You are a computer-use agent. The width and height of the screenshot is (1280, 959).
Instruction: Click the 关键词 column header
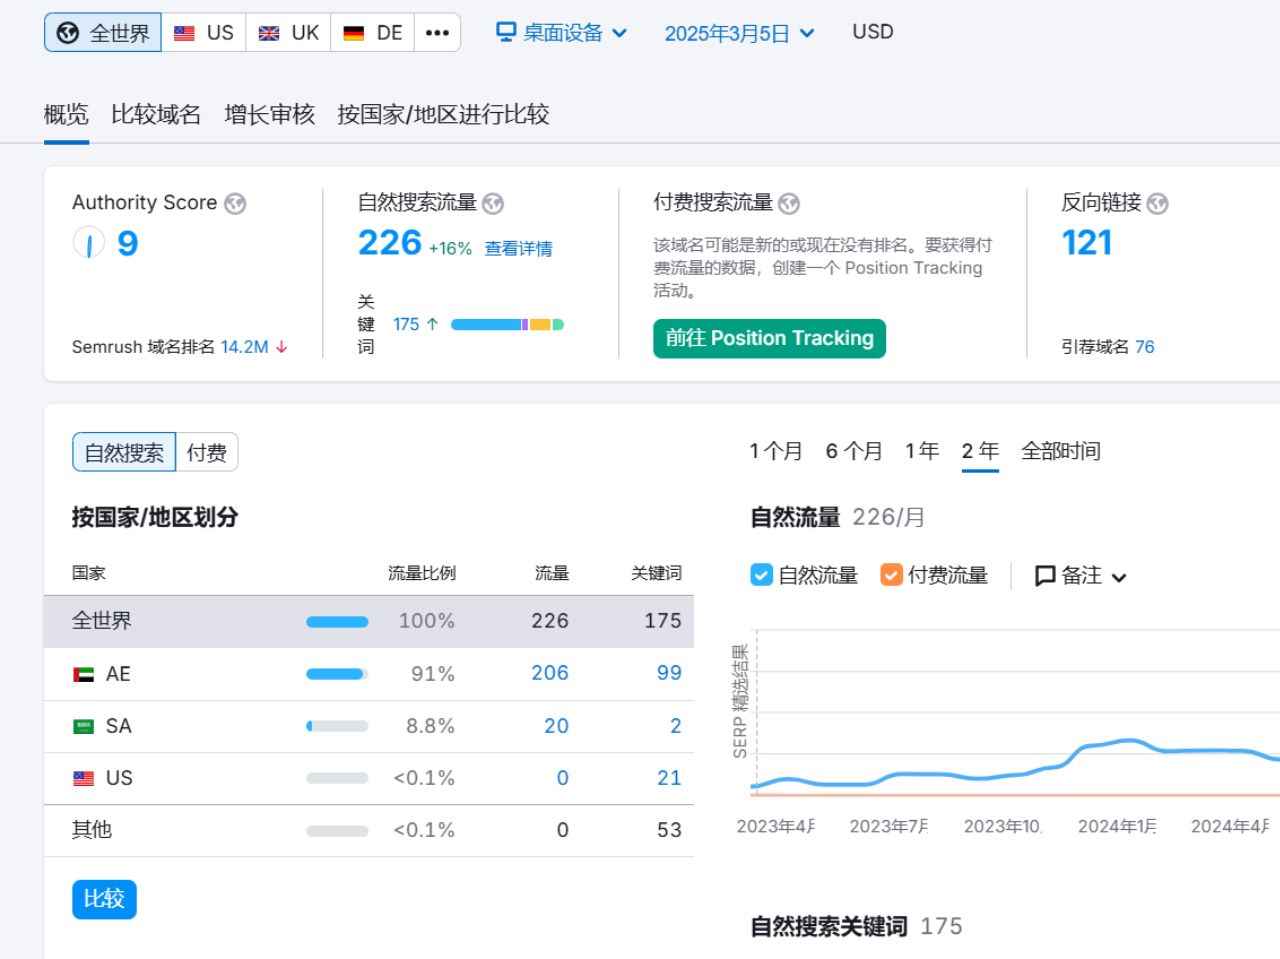pyautogui.click(x=656, y=573)
